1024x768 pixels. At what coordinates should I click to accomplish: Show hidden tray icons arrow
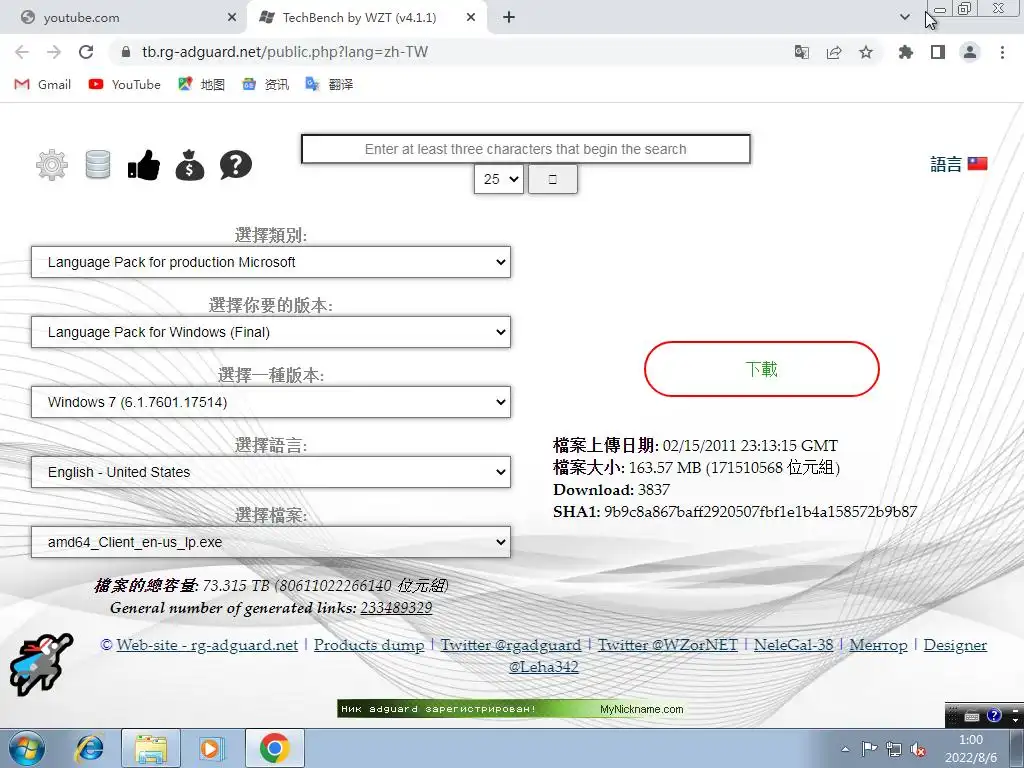(846, 749)
